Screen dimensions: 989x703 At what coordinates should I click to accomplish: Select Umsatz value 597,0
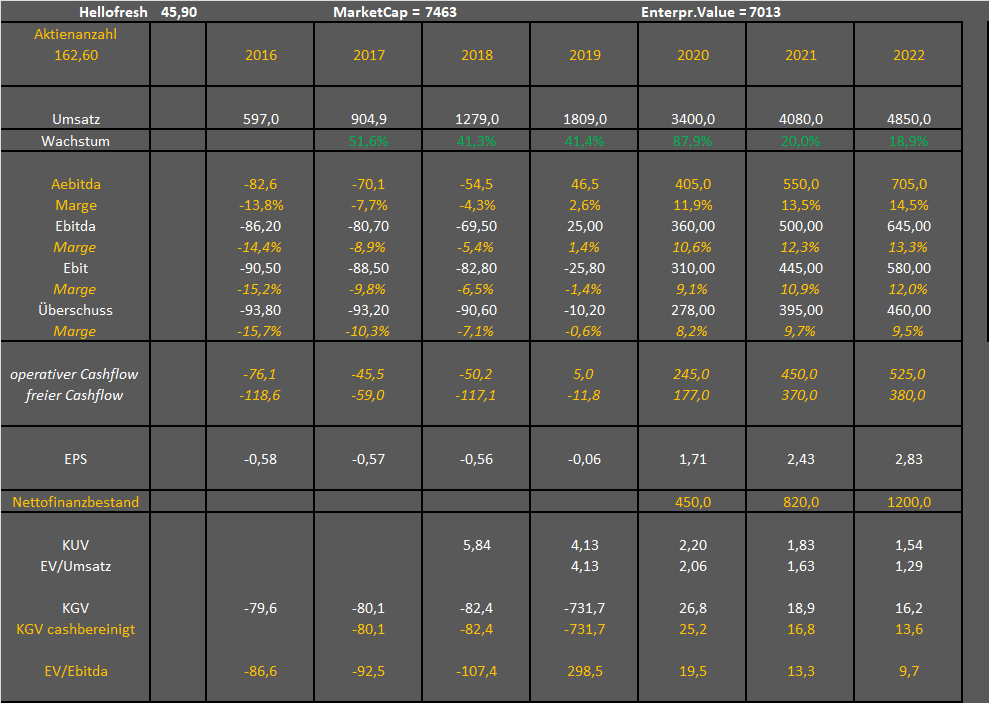260,119
